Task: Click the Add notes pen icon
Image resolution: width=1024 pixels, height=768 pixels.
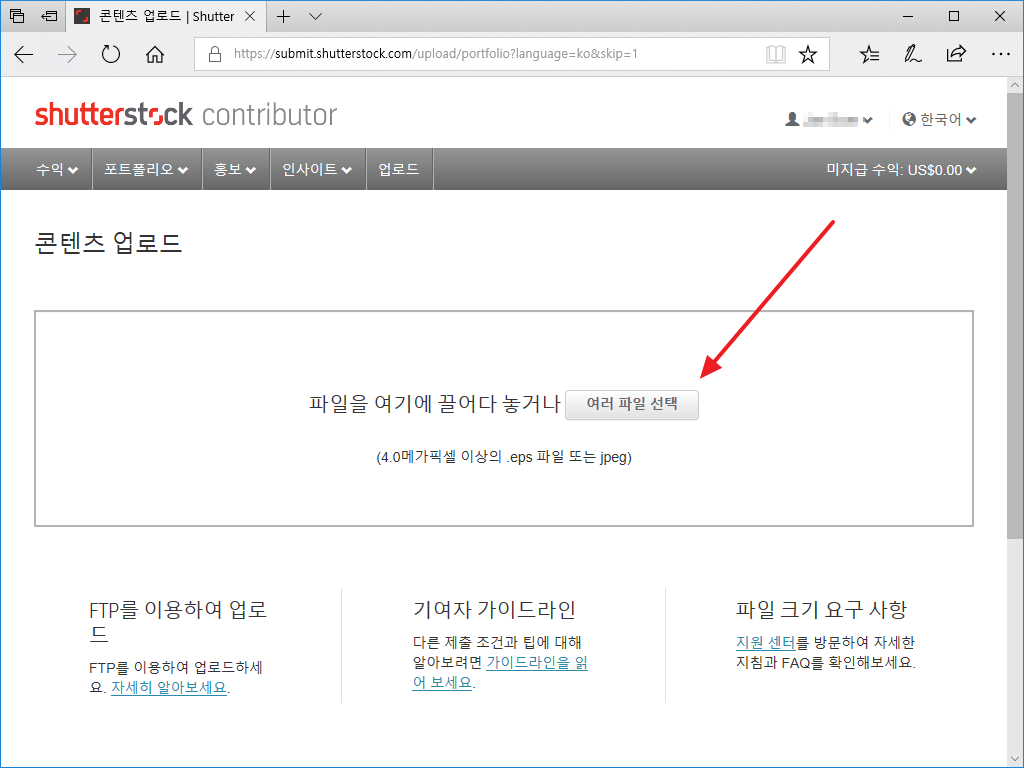Action: click(x=913, y=54)
